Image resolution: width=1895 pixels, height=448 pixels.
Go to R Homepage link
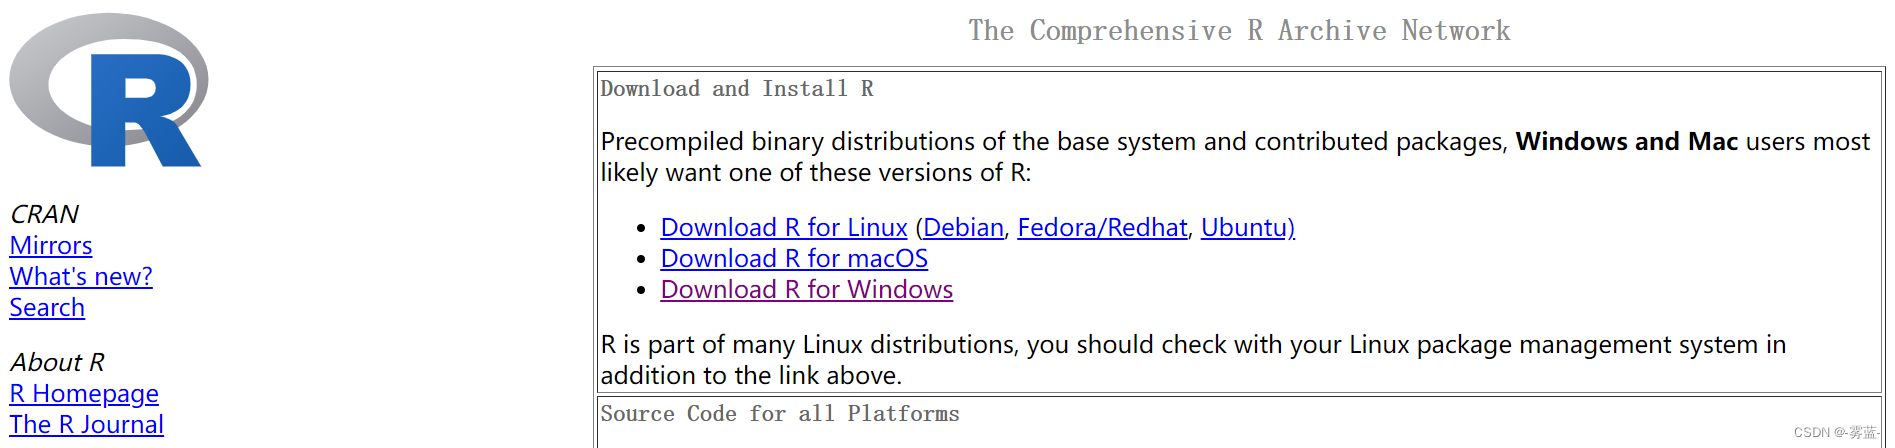(x=84, y=393)
